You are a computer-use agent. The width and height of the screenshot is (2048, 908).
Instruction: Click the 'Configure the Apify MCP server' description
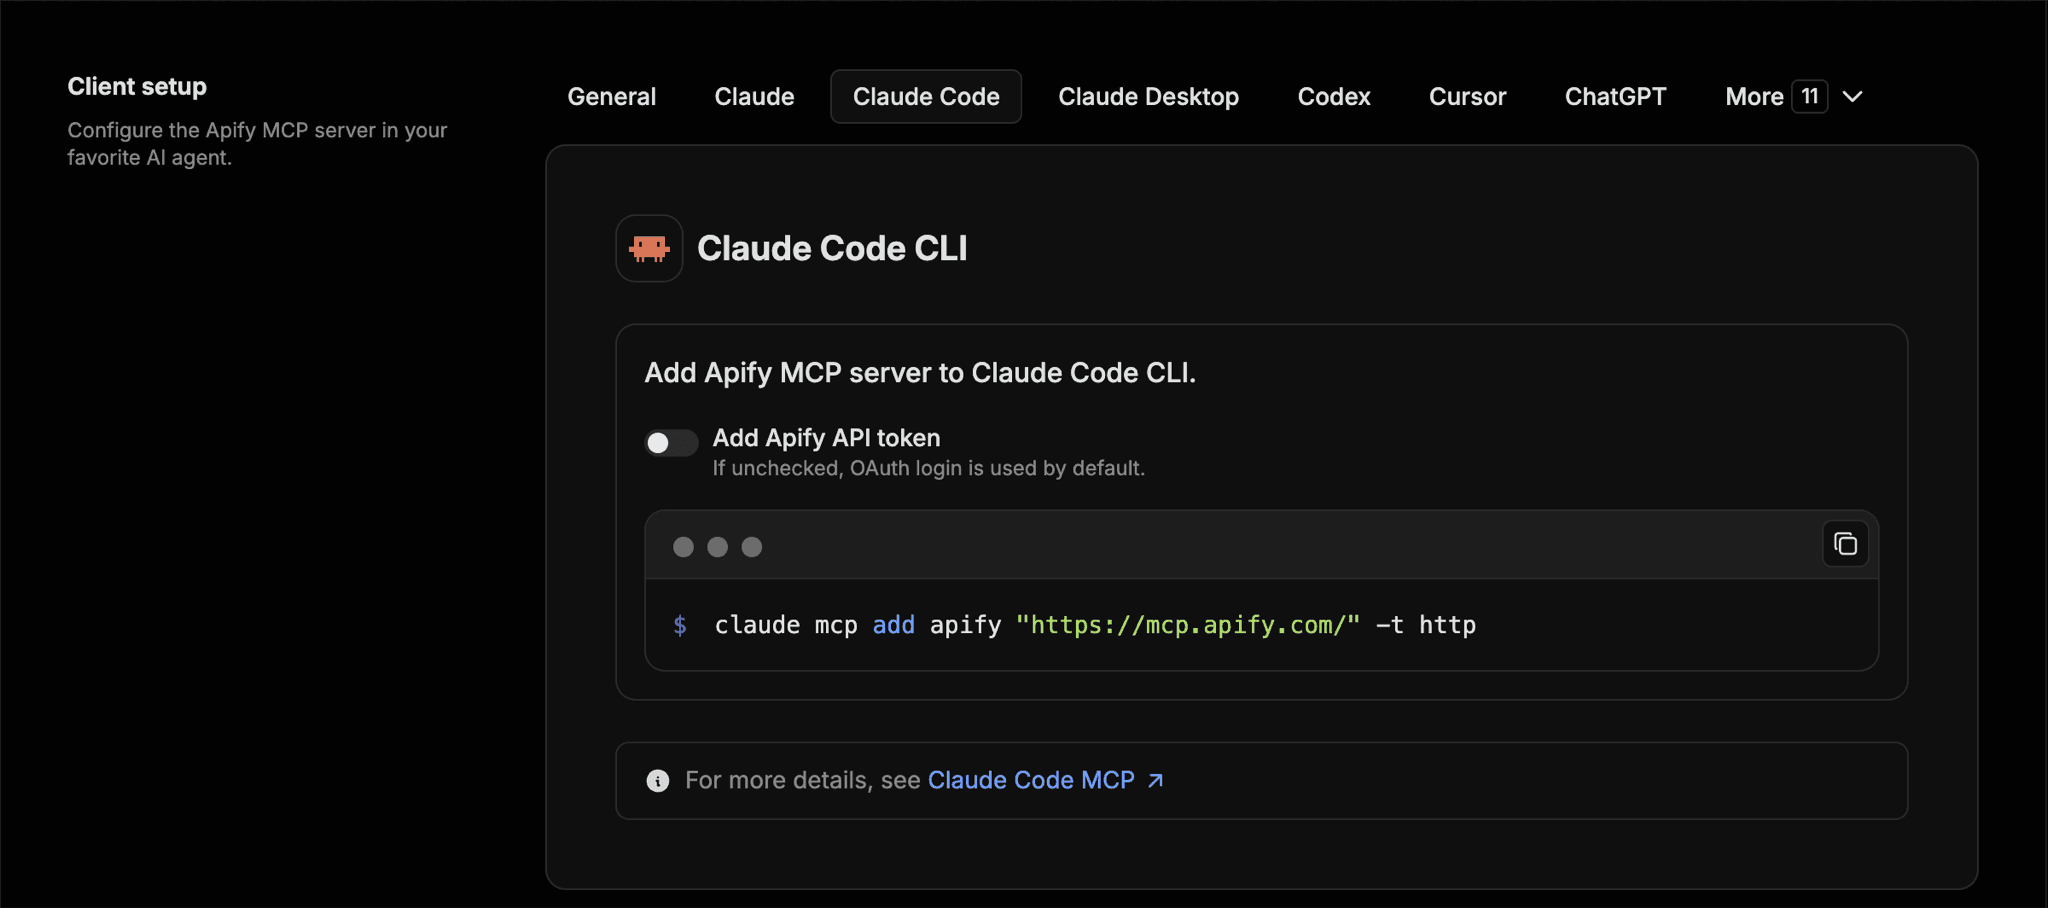click(257, 144)
